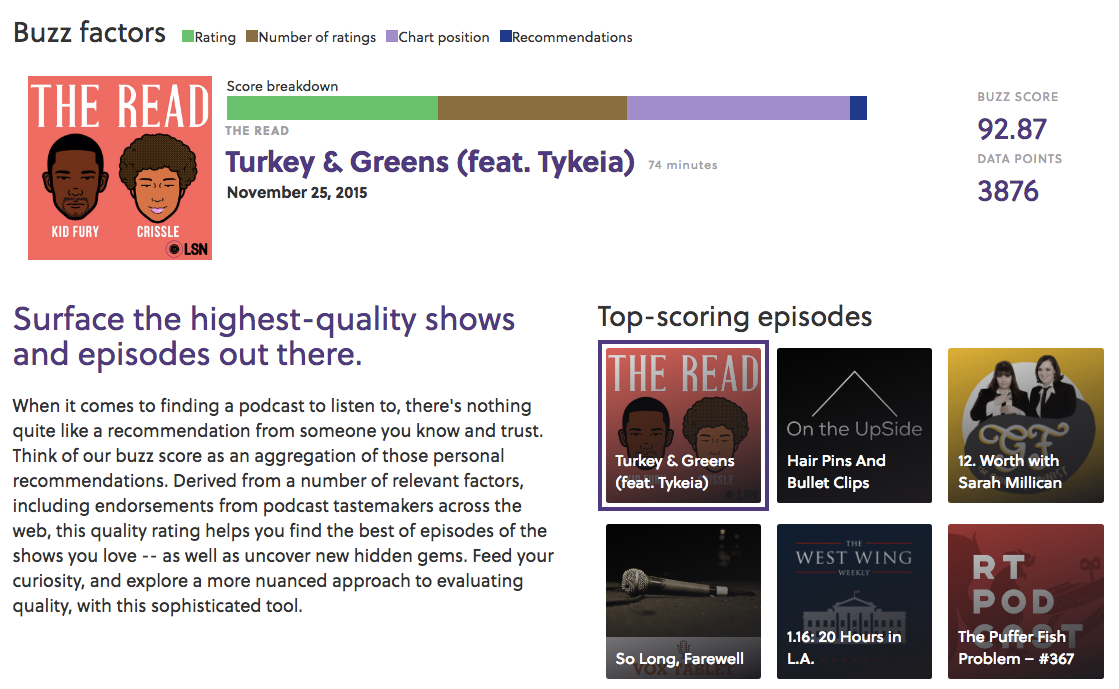This screenshot has height=689, width=1119.
Task: Select So Long, Farewell episode tile
Action: pos(684,601)
